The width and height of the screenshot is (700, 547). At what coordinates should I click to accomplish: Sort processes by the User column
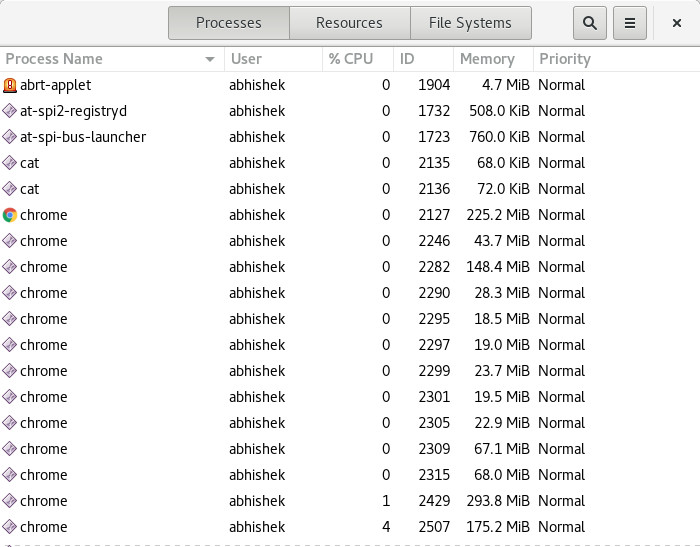(x=246, y=59)
